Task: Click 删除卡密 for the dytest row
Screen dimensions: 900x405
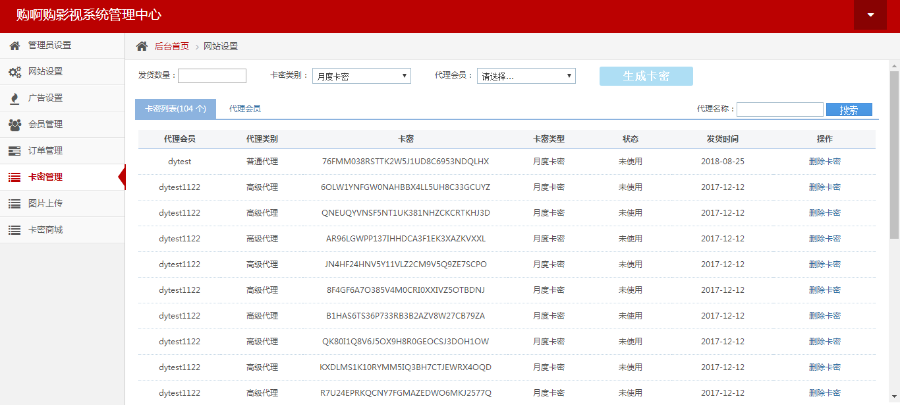Action: (825, 161)
